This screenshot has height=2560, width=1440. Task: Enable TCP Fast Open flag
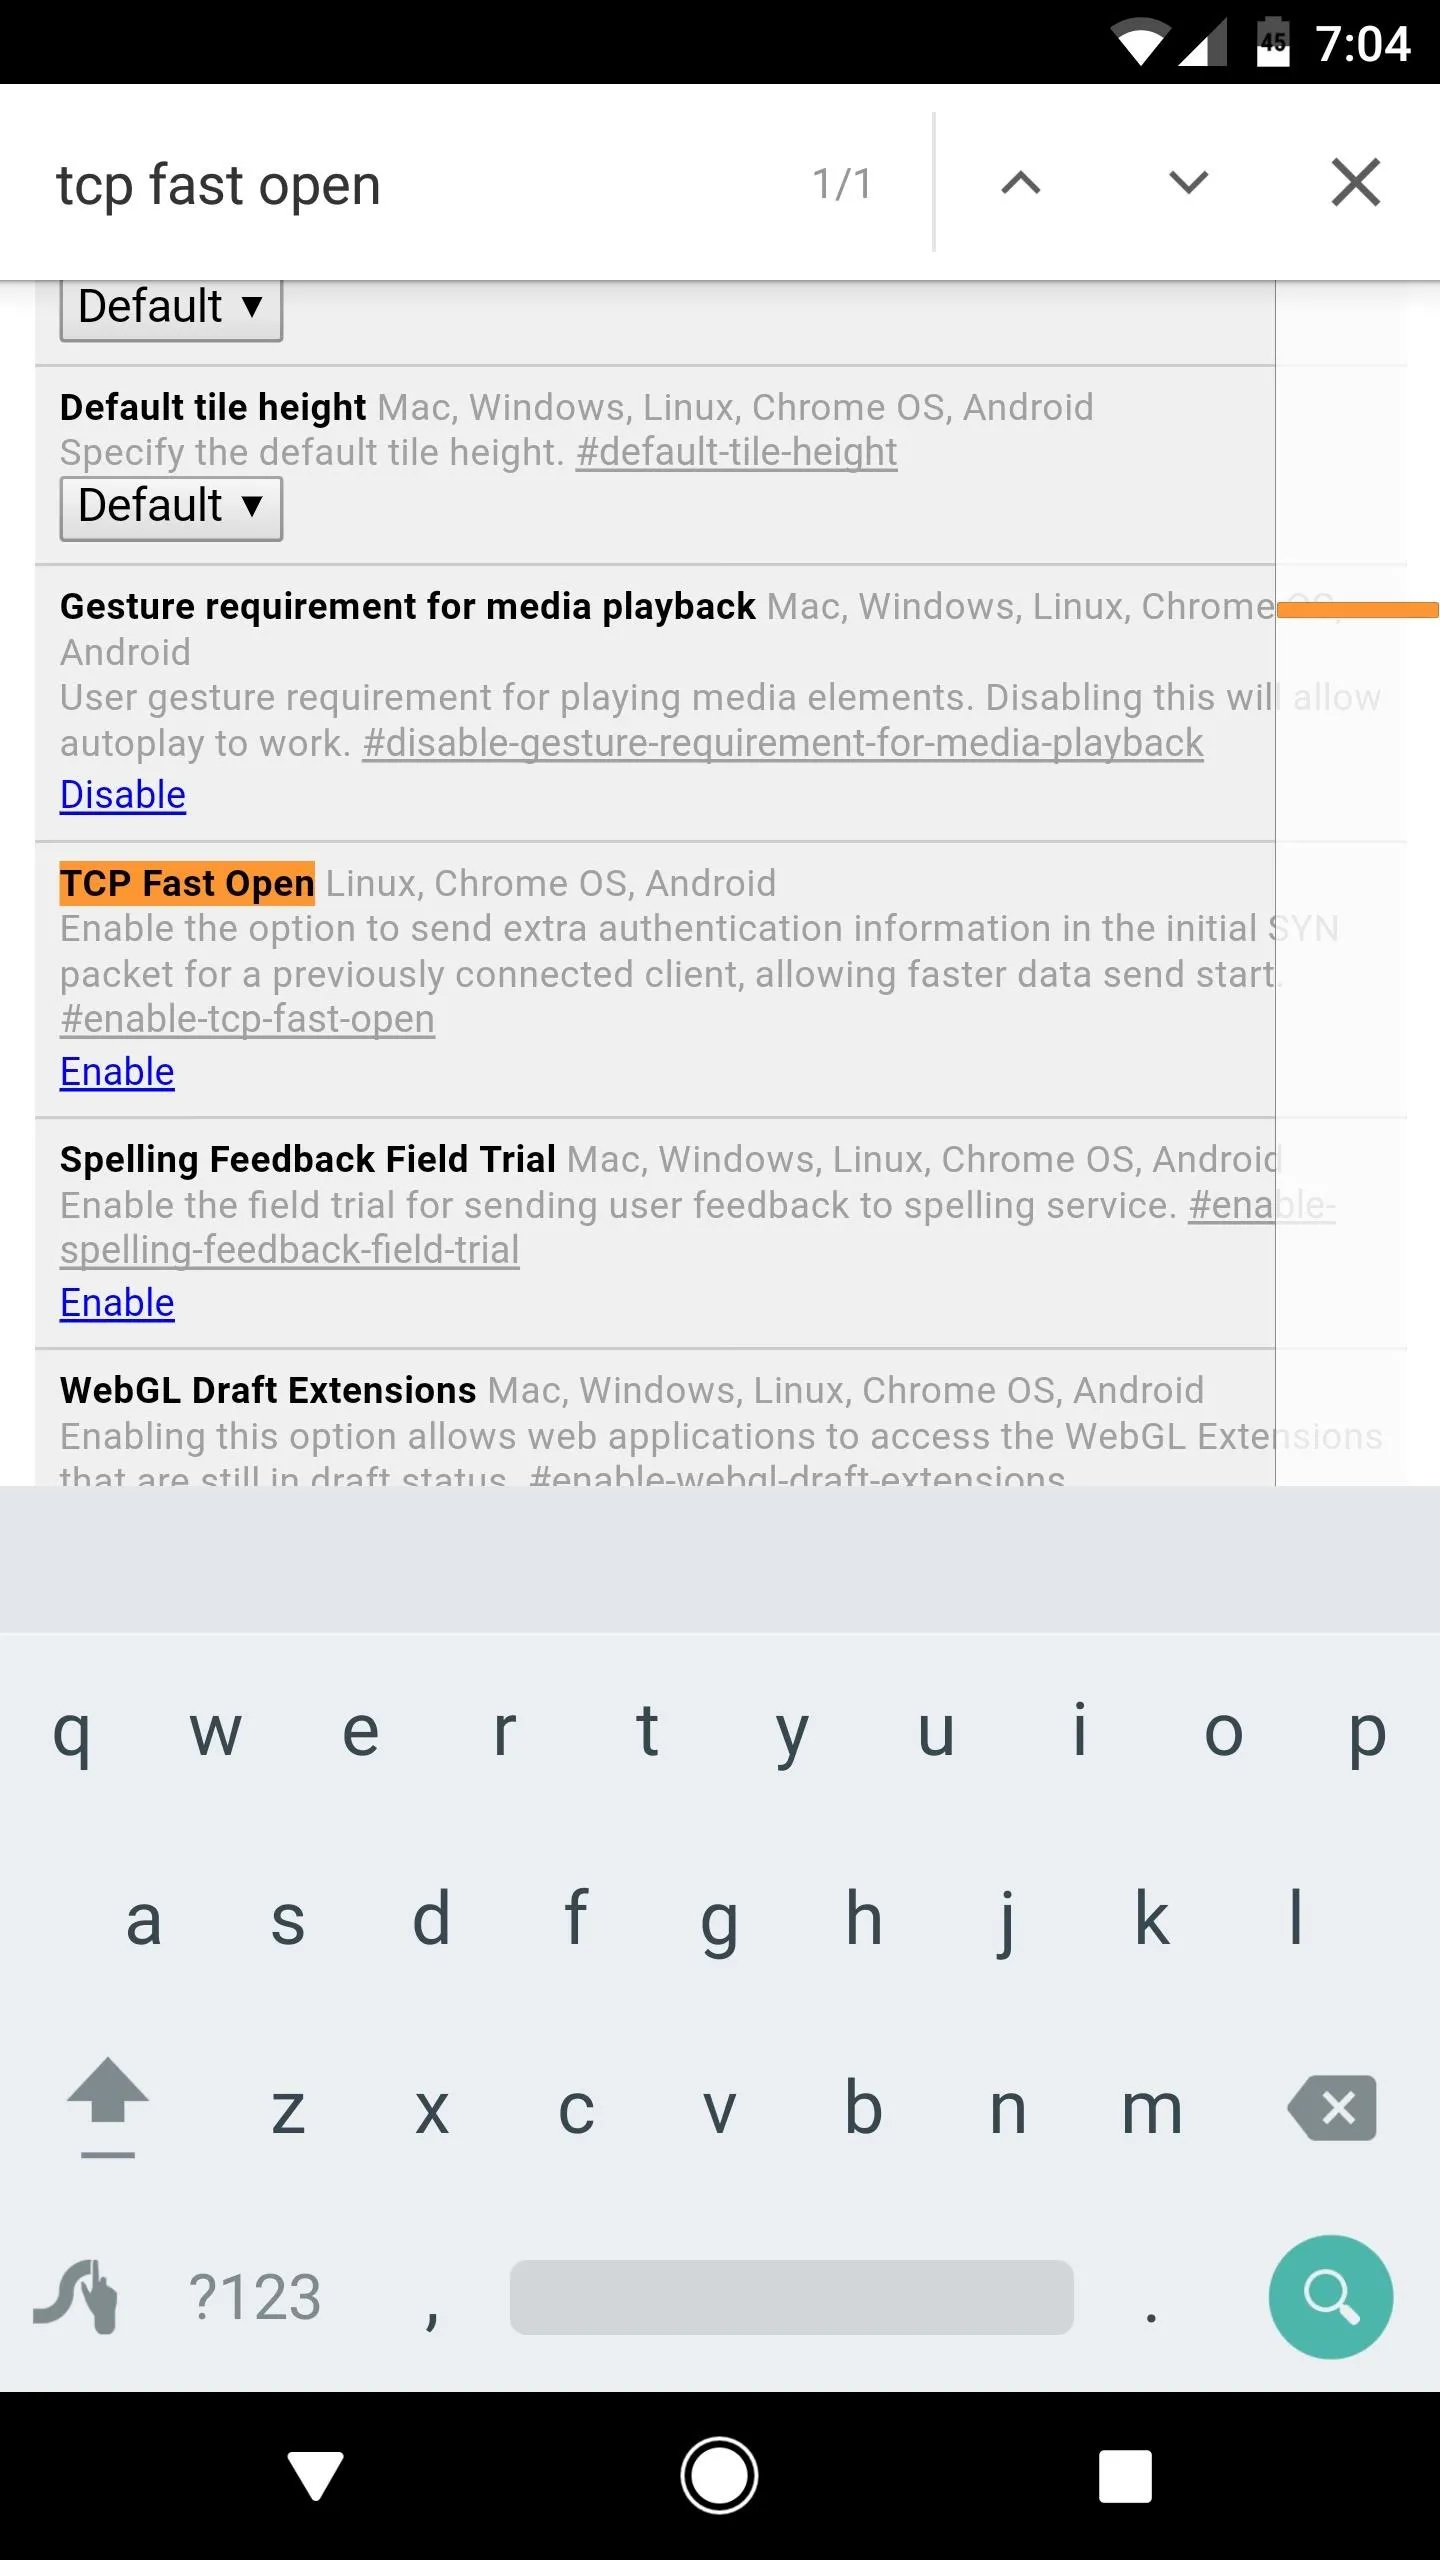coord(117,1072)
